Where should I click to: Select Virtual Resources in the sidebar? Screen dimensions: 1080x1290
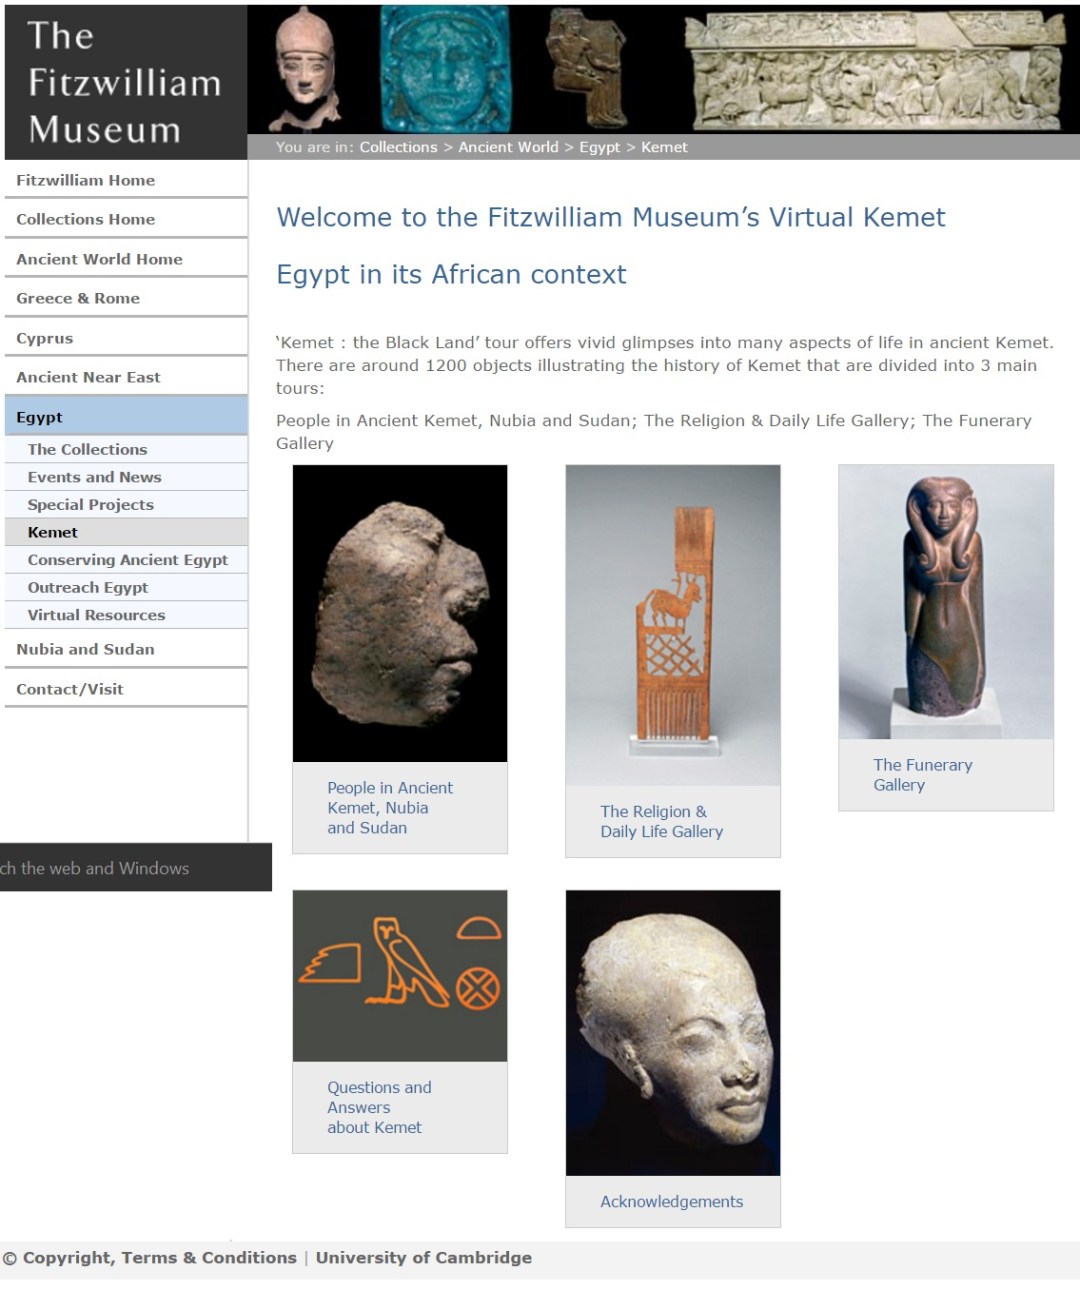pos(97,615)
